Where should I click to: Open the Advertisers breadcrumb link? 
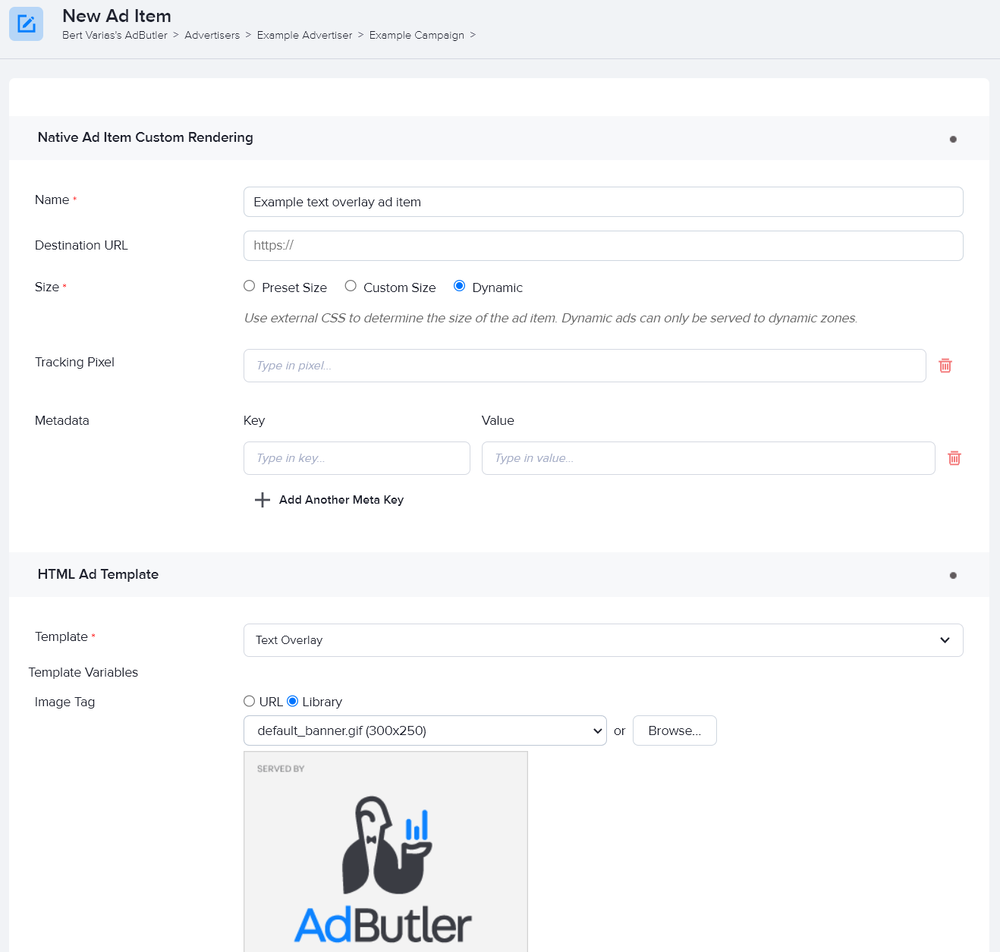[x=212, y=35]
